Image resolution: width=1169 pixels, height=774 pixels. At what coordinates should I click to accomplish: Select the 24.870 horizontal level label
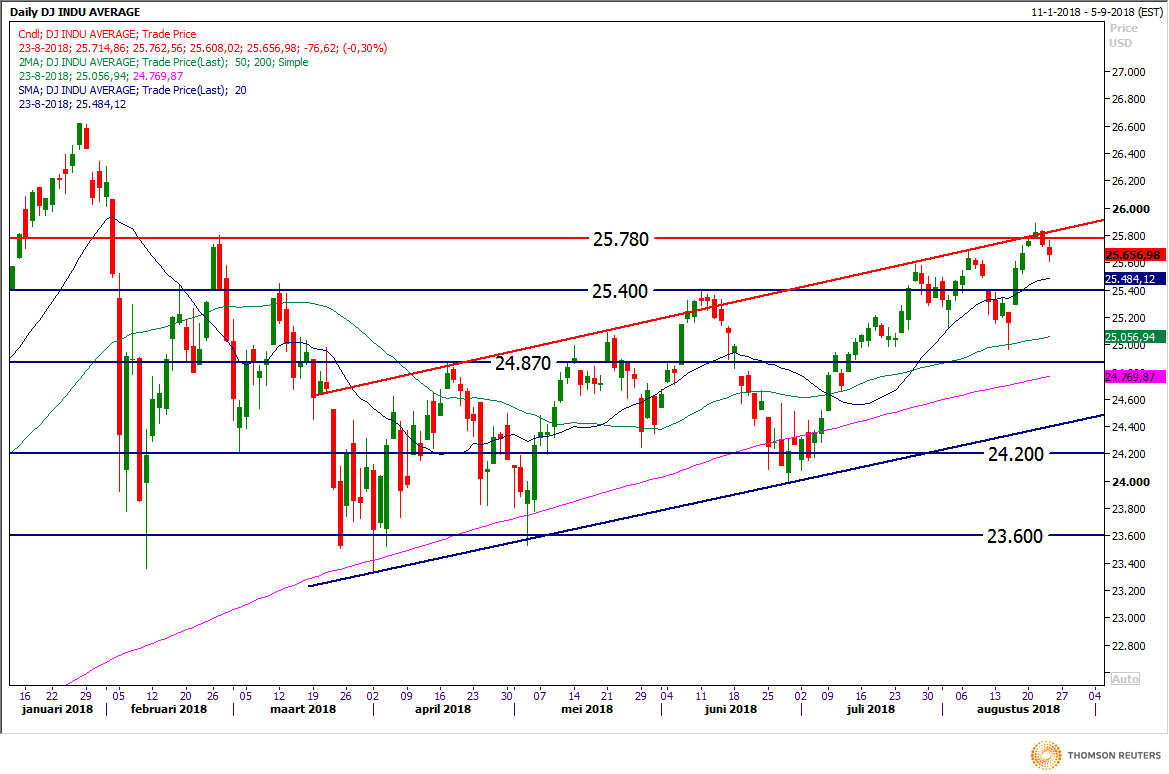coord(523,363)
